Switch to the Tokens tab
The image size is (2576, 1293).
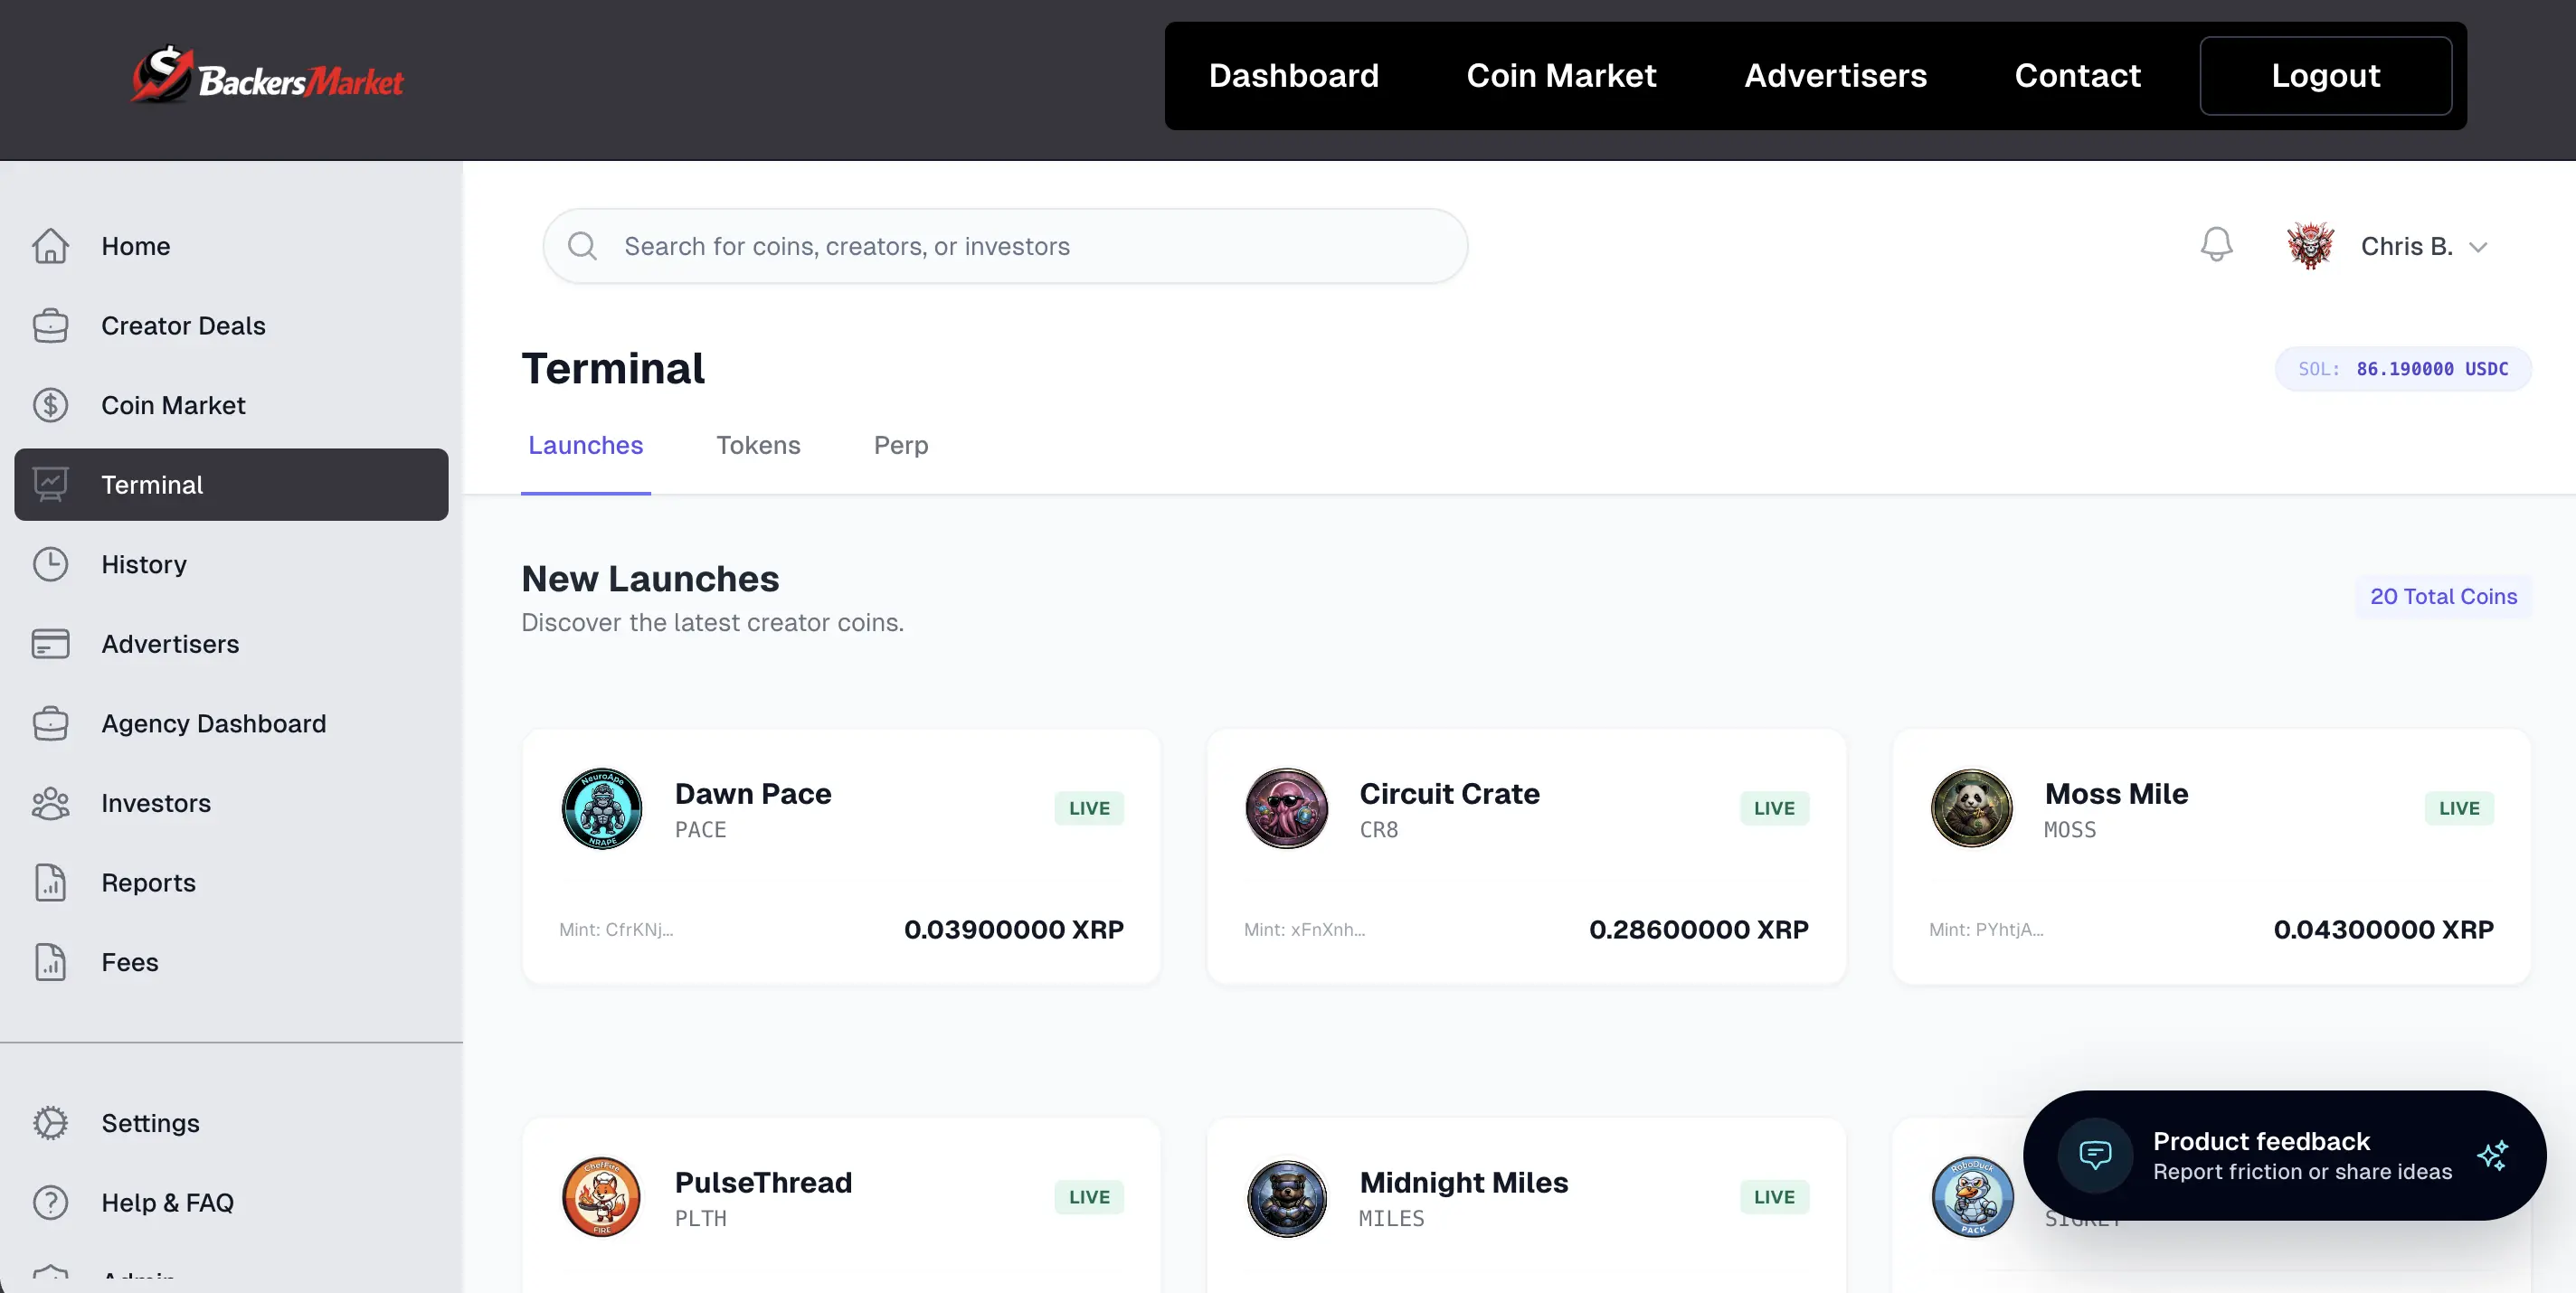(758, 445)
